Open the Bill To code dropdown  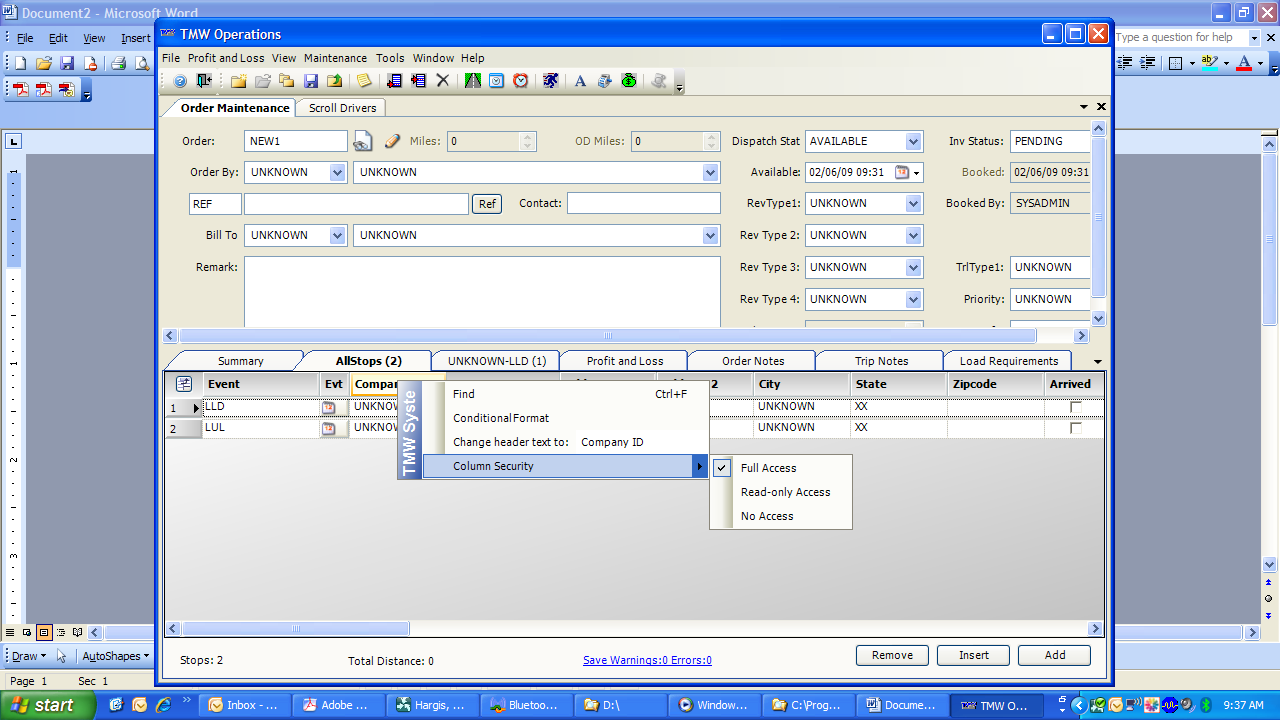point(337,236)
